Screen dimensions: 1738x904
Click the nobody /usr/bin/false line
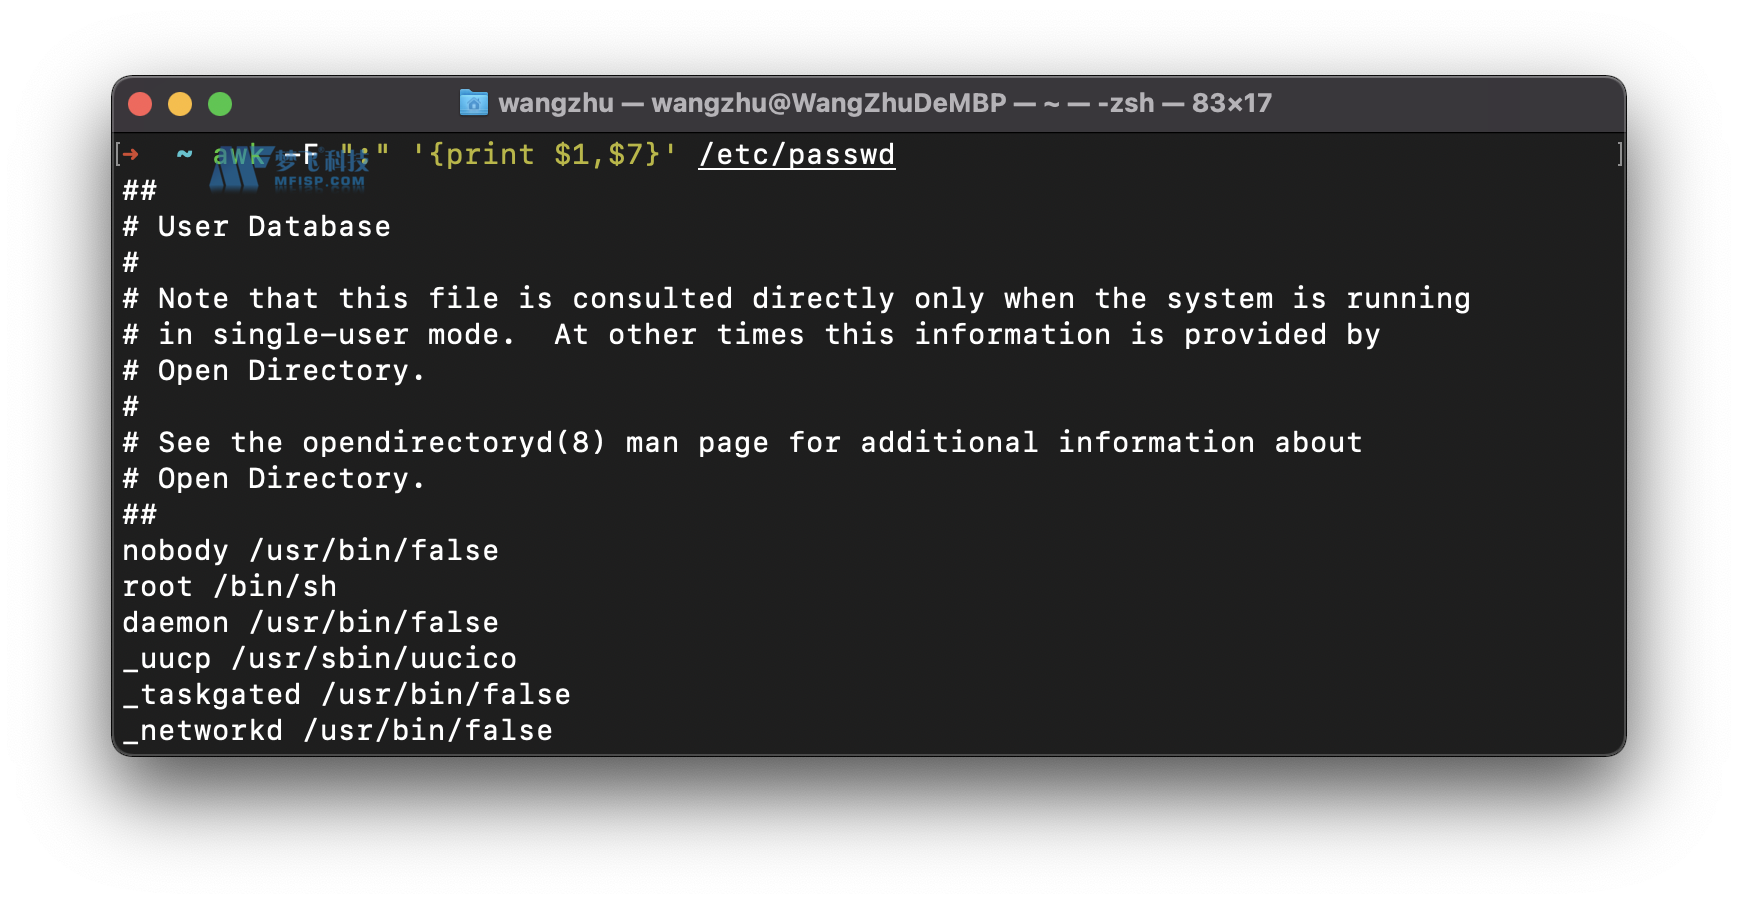click(310, 550)
